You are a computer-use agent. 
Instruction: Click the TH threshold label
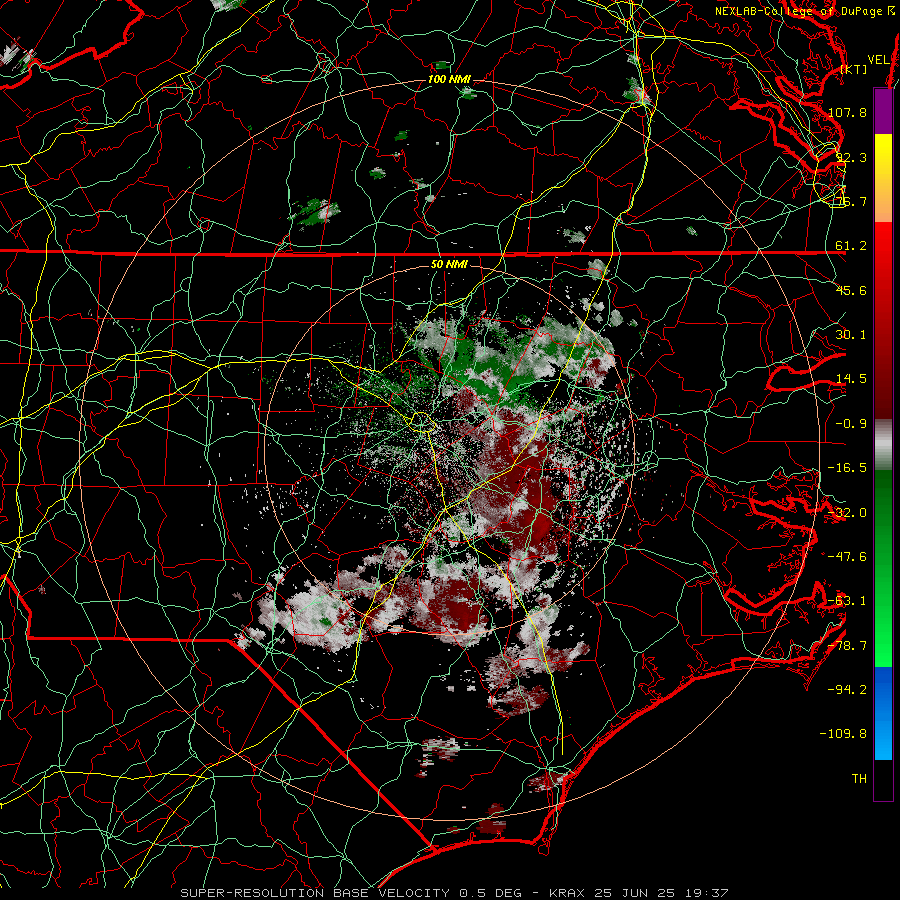[859, 779]
